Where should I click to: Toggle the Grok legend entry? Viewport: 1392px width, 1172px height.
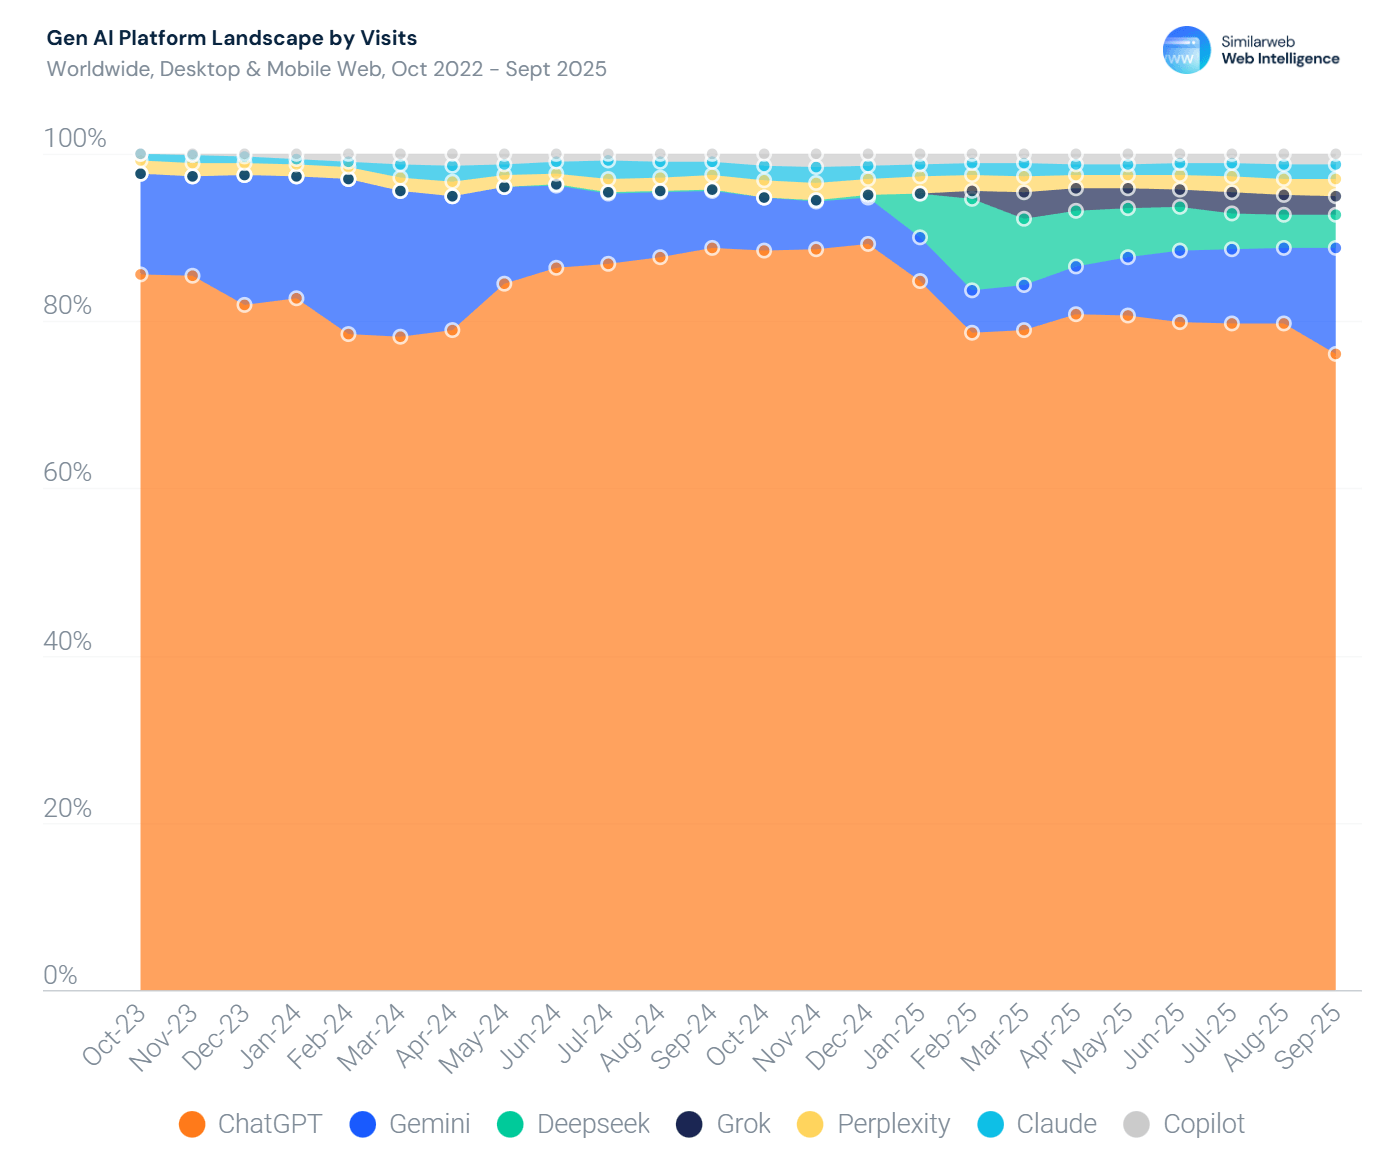724,1124
